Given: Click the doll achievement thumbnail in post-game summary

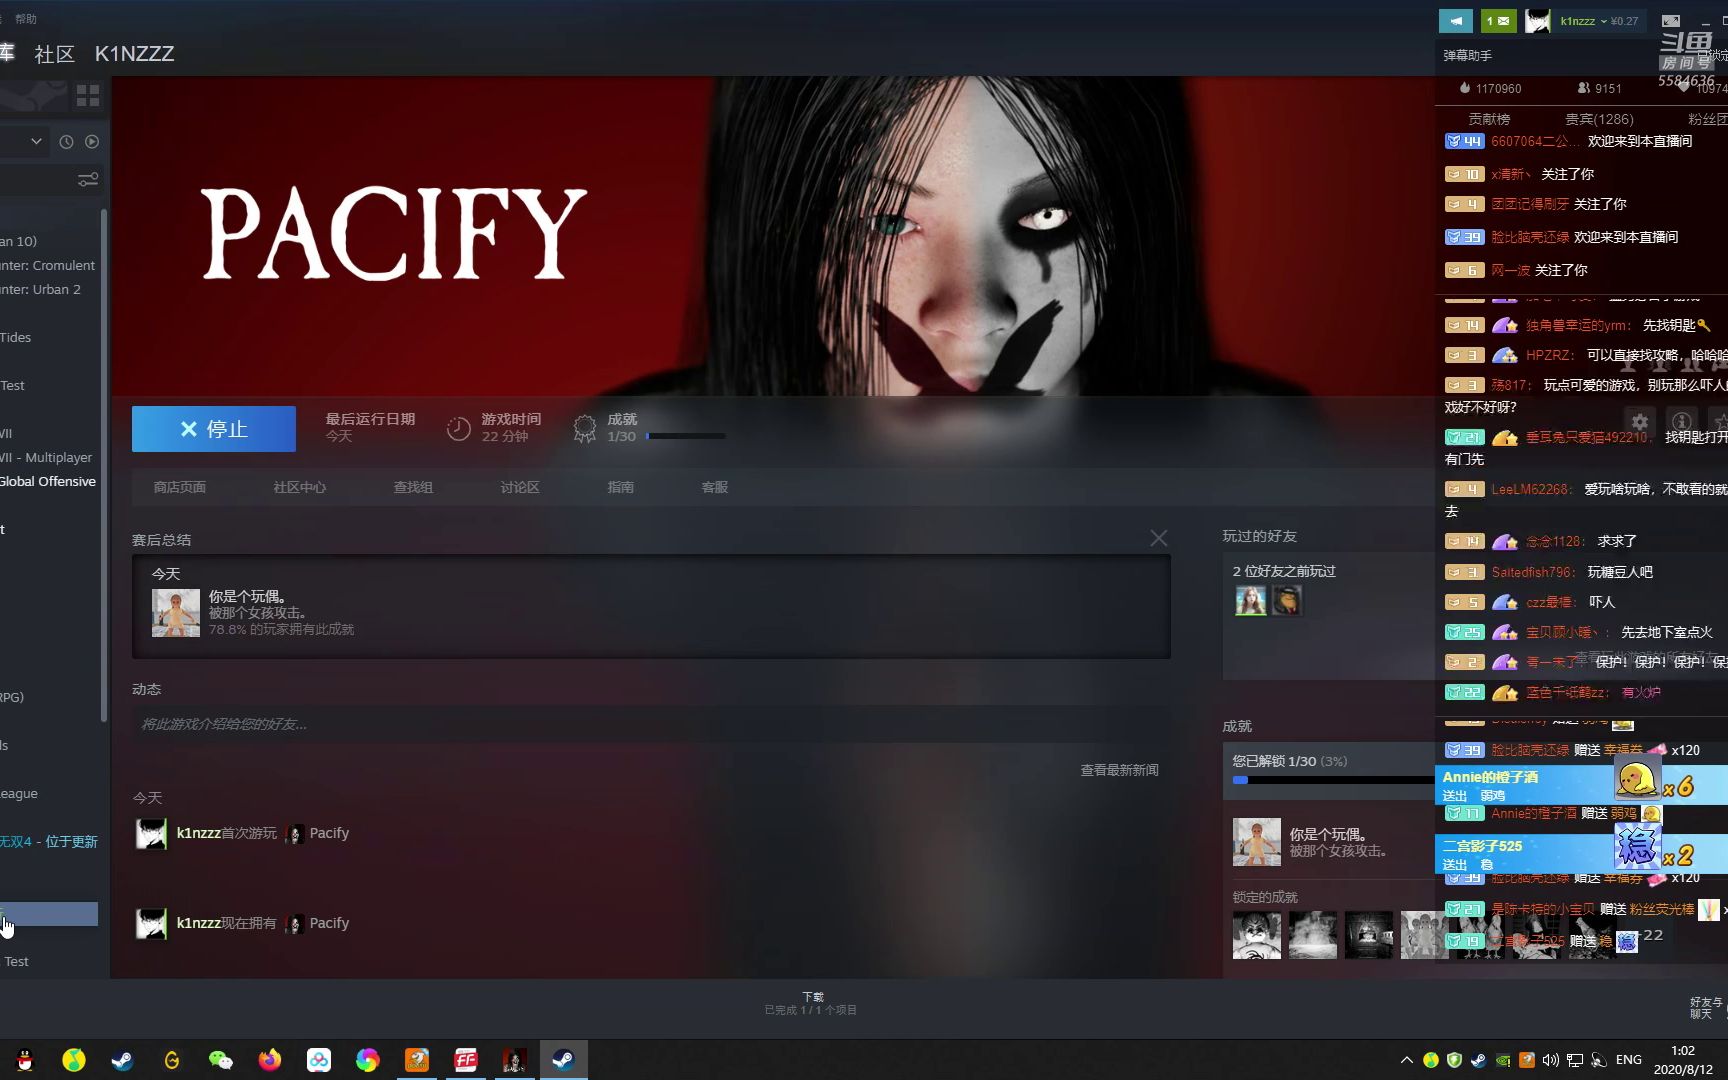Looking at the screenshot, I should click(176, 613).
